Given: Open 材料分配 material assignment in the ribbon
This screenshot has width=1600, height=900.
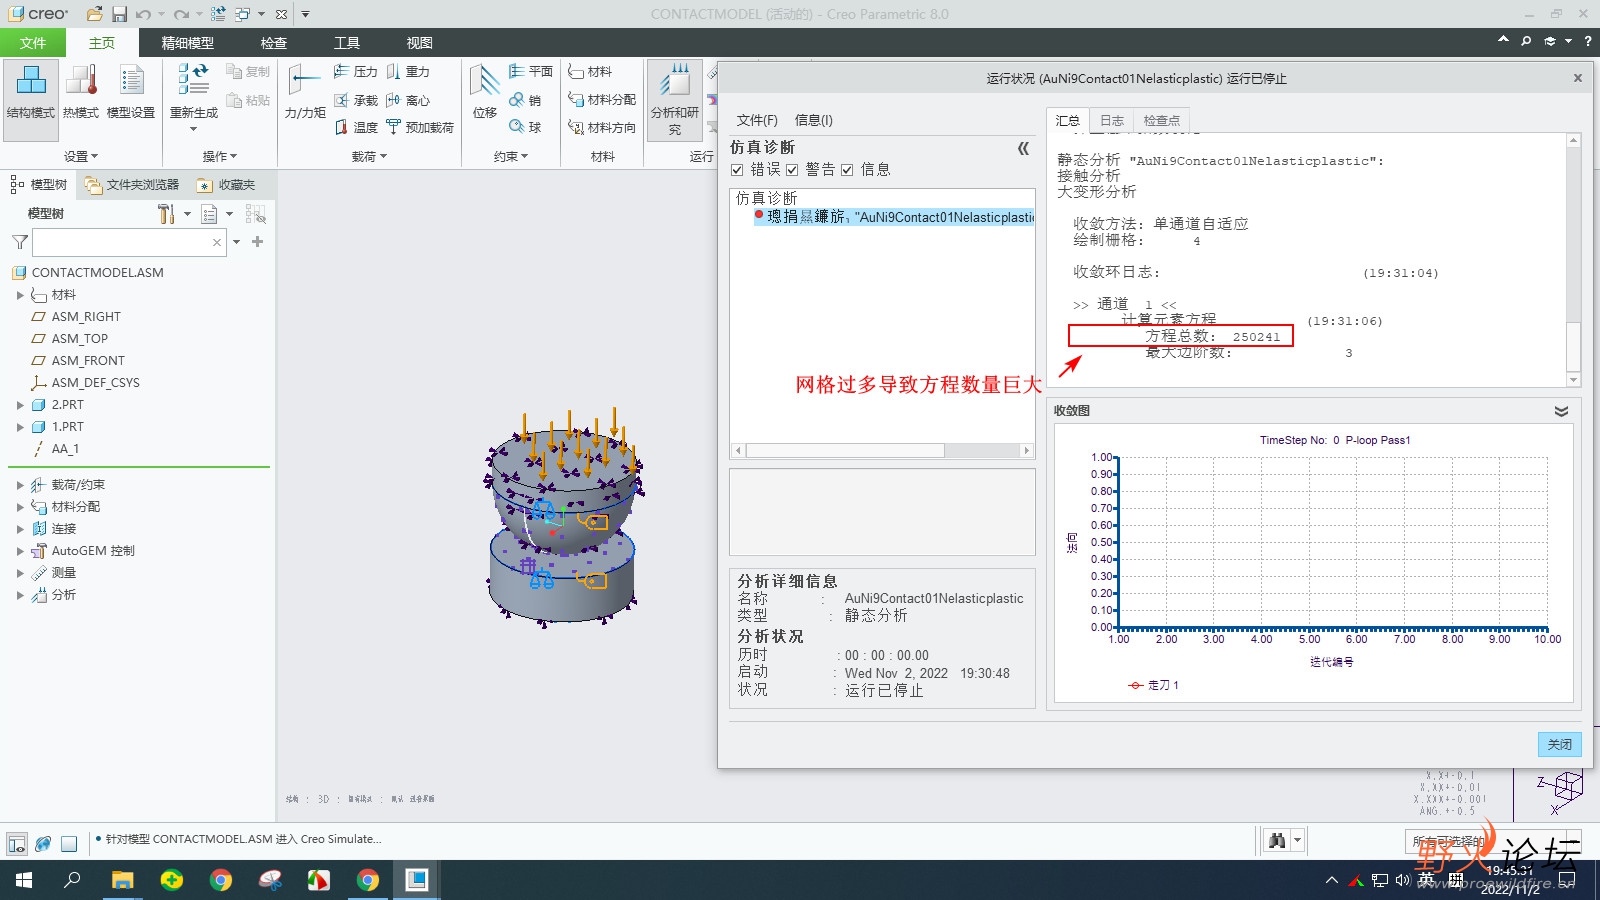Looking at the screenshot, I should pyautogui.click(x=602, y=100).
